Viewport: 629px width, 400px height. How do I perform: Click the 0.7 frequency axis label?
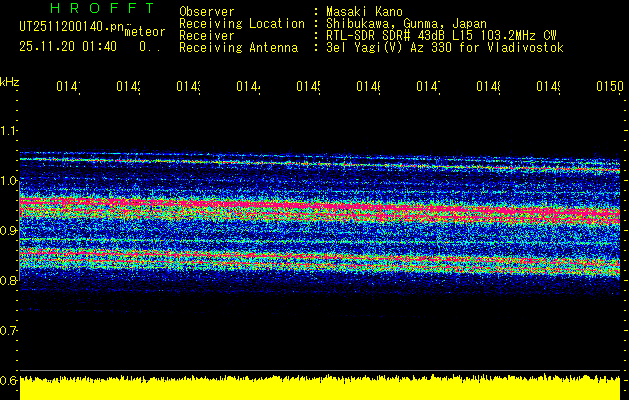[x=9, y=331]
